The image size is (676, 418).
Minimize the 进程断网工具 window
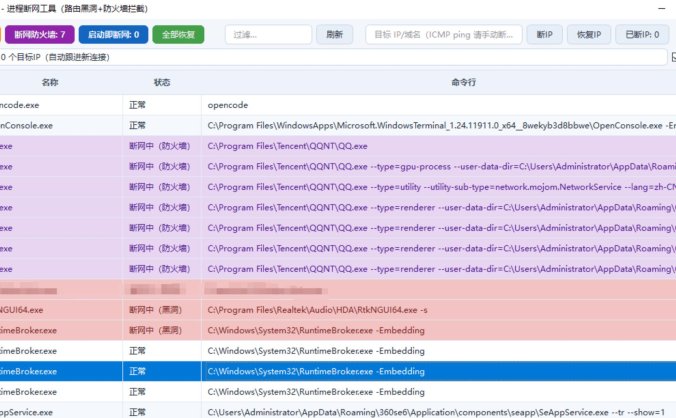tap(661, 9)
